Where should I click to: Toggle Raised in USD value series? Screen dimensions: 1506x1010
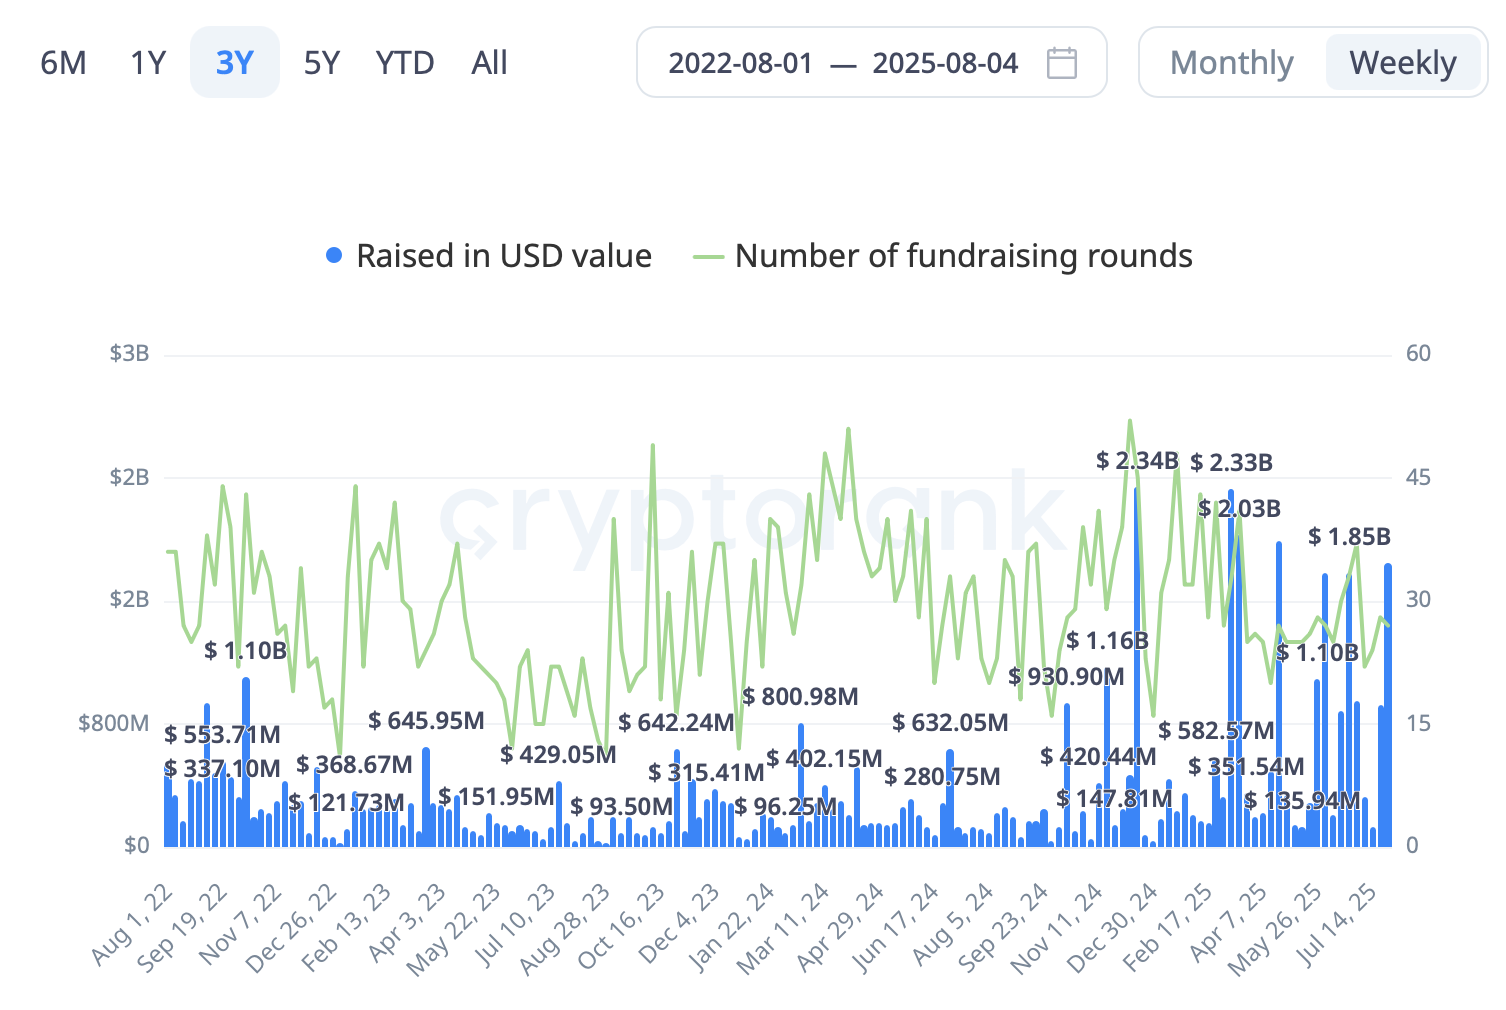pos(504,256)
